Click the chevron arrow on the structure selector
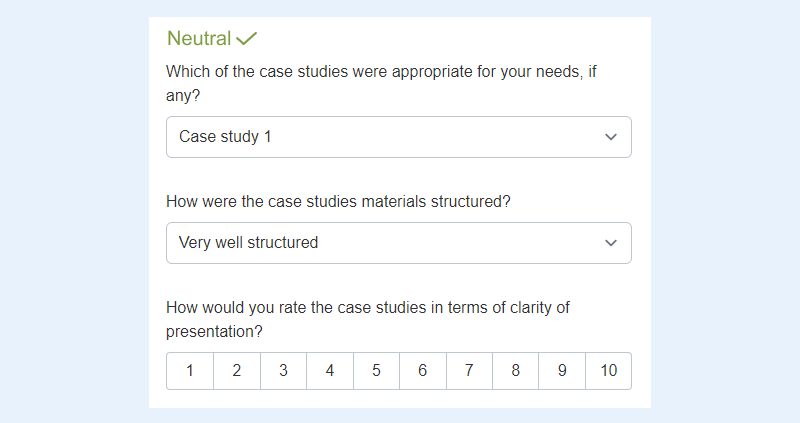The image size is (800, 423). click(x=611, y=243)
